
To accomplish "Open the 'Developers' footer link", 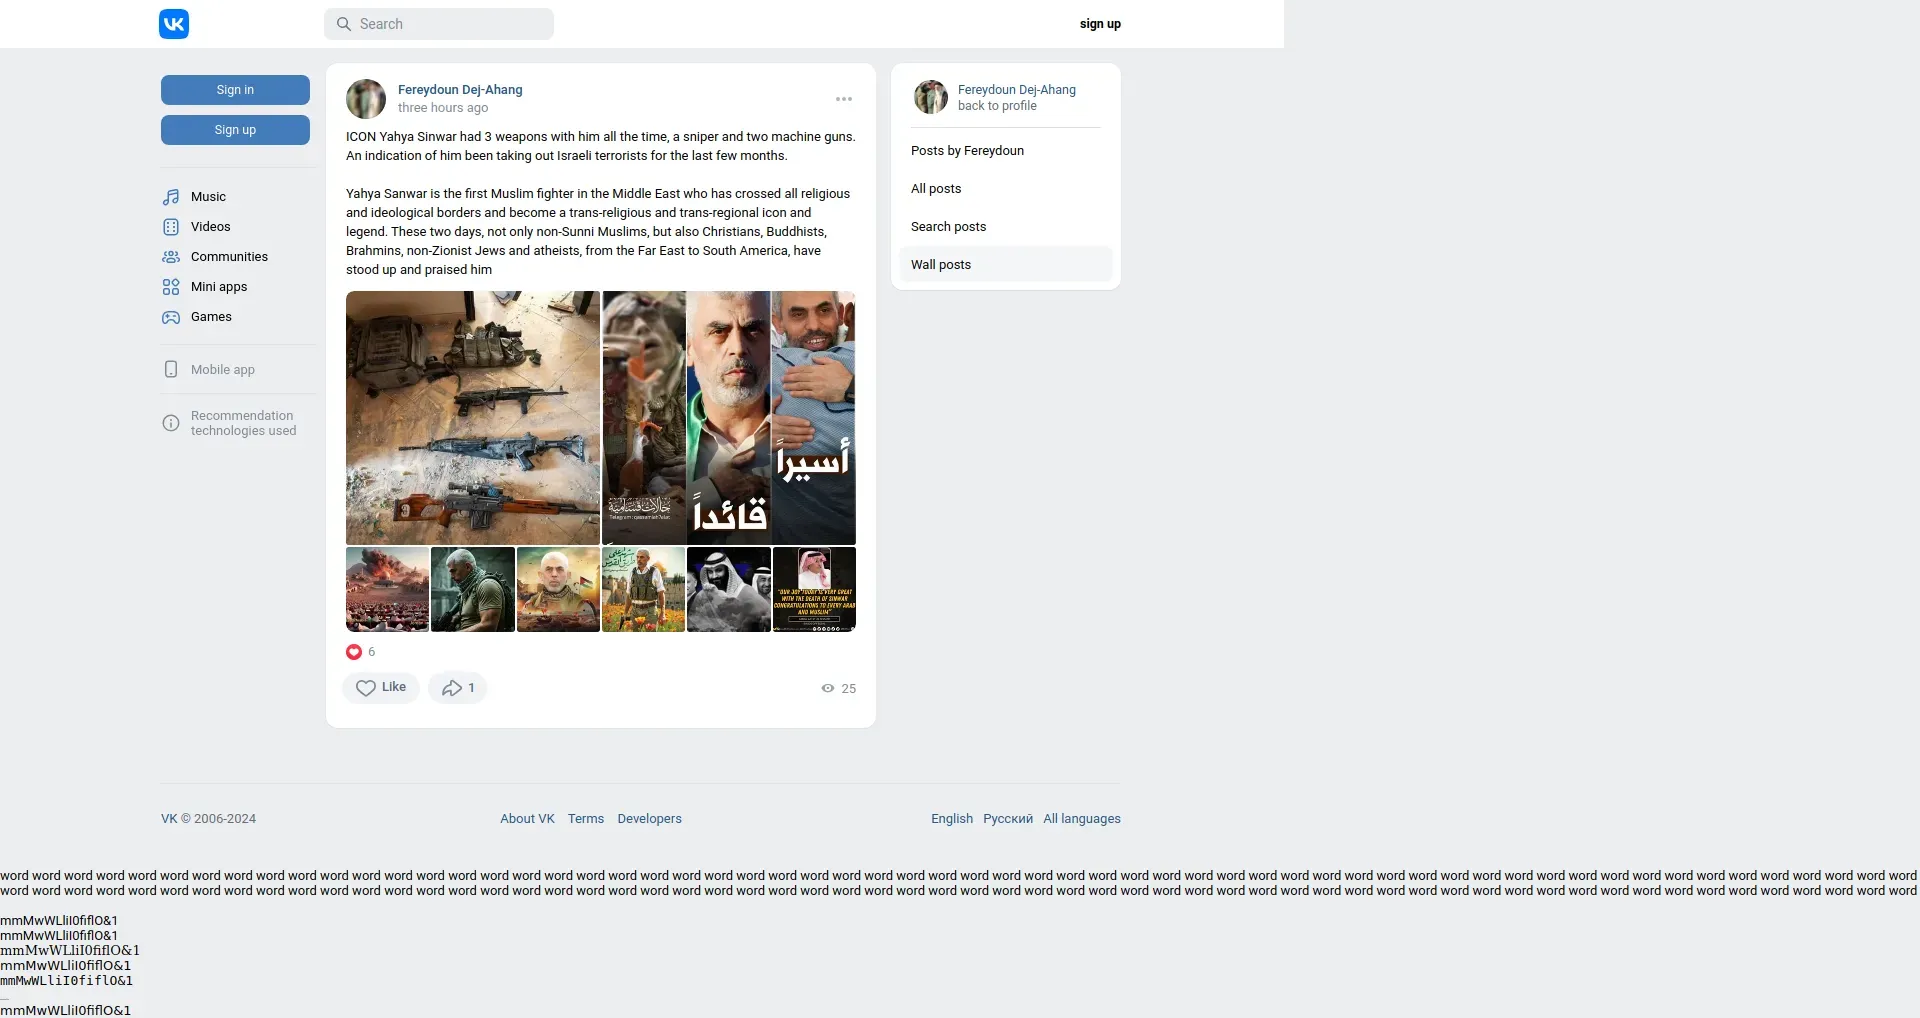I will click(649, 819).
